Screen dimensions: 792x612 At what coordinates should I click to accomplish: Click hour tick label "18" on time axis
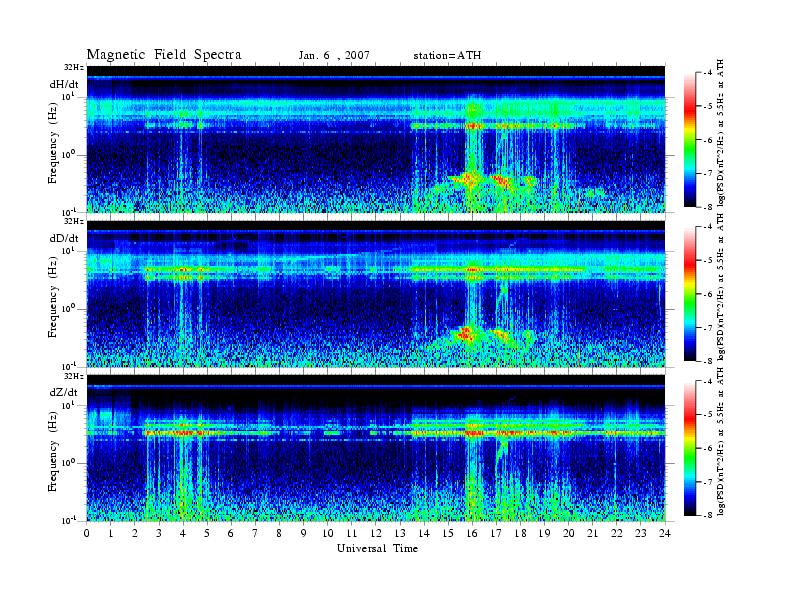click(x=520, y=533)
